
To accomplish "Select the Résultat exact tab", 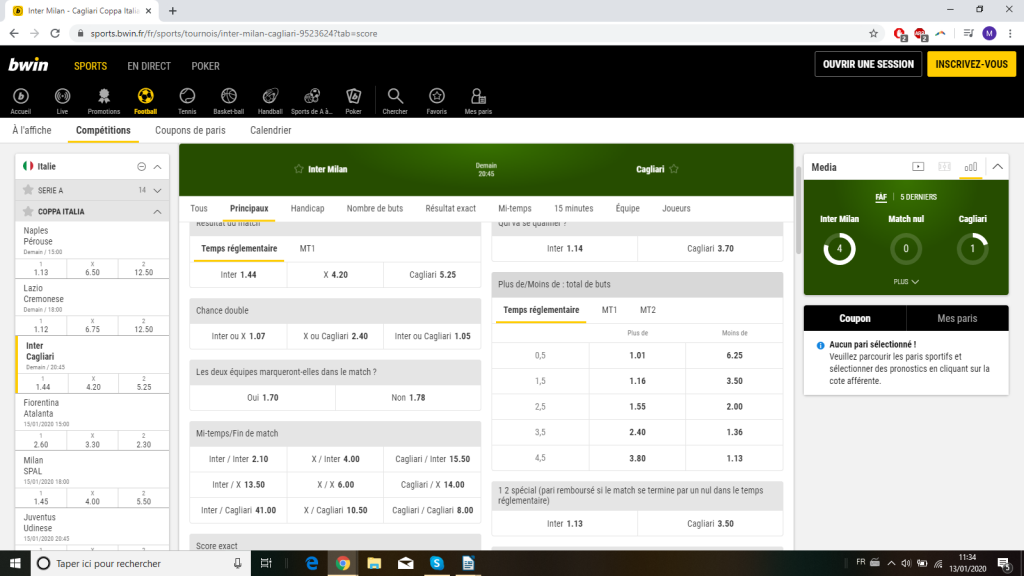I will pos(451,208).
